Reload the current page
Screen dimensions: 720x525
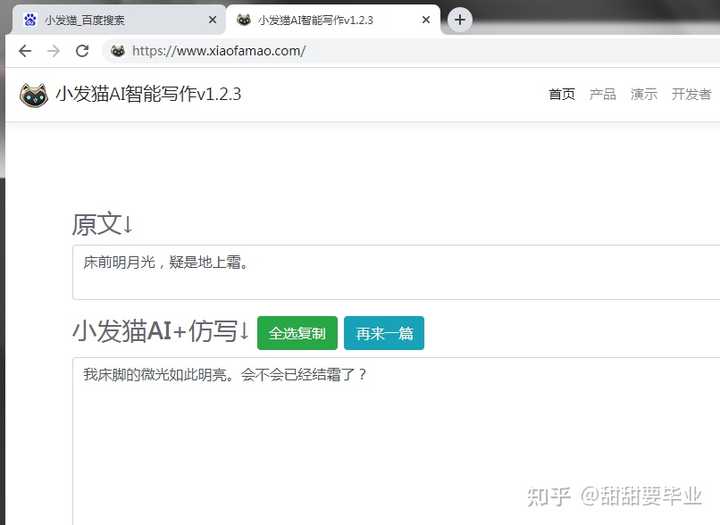point(82,51)
